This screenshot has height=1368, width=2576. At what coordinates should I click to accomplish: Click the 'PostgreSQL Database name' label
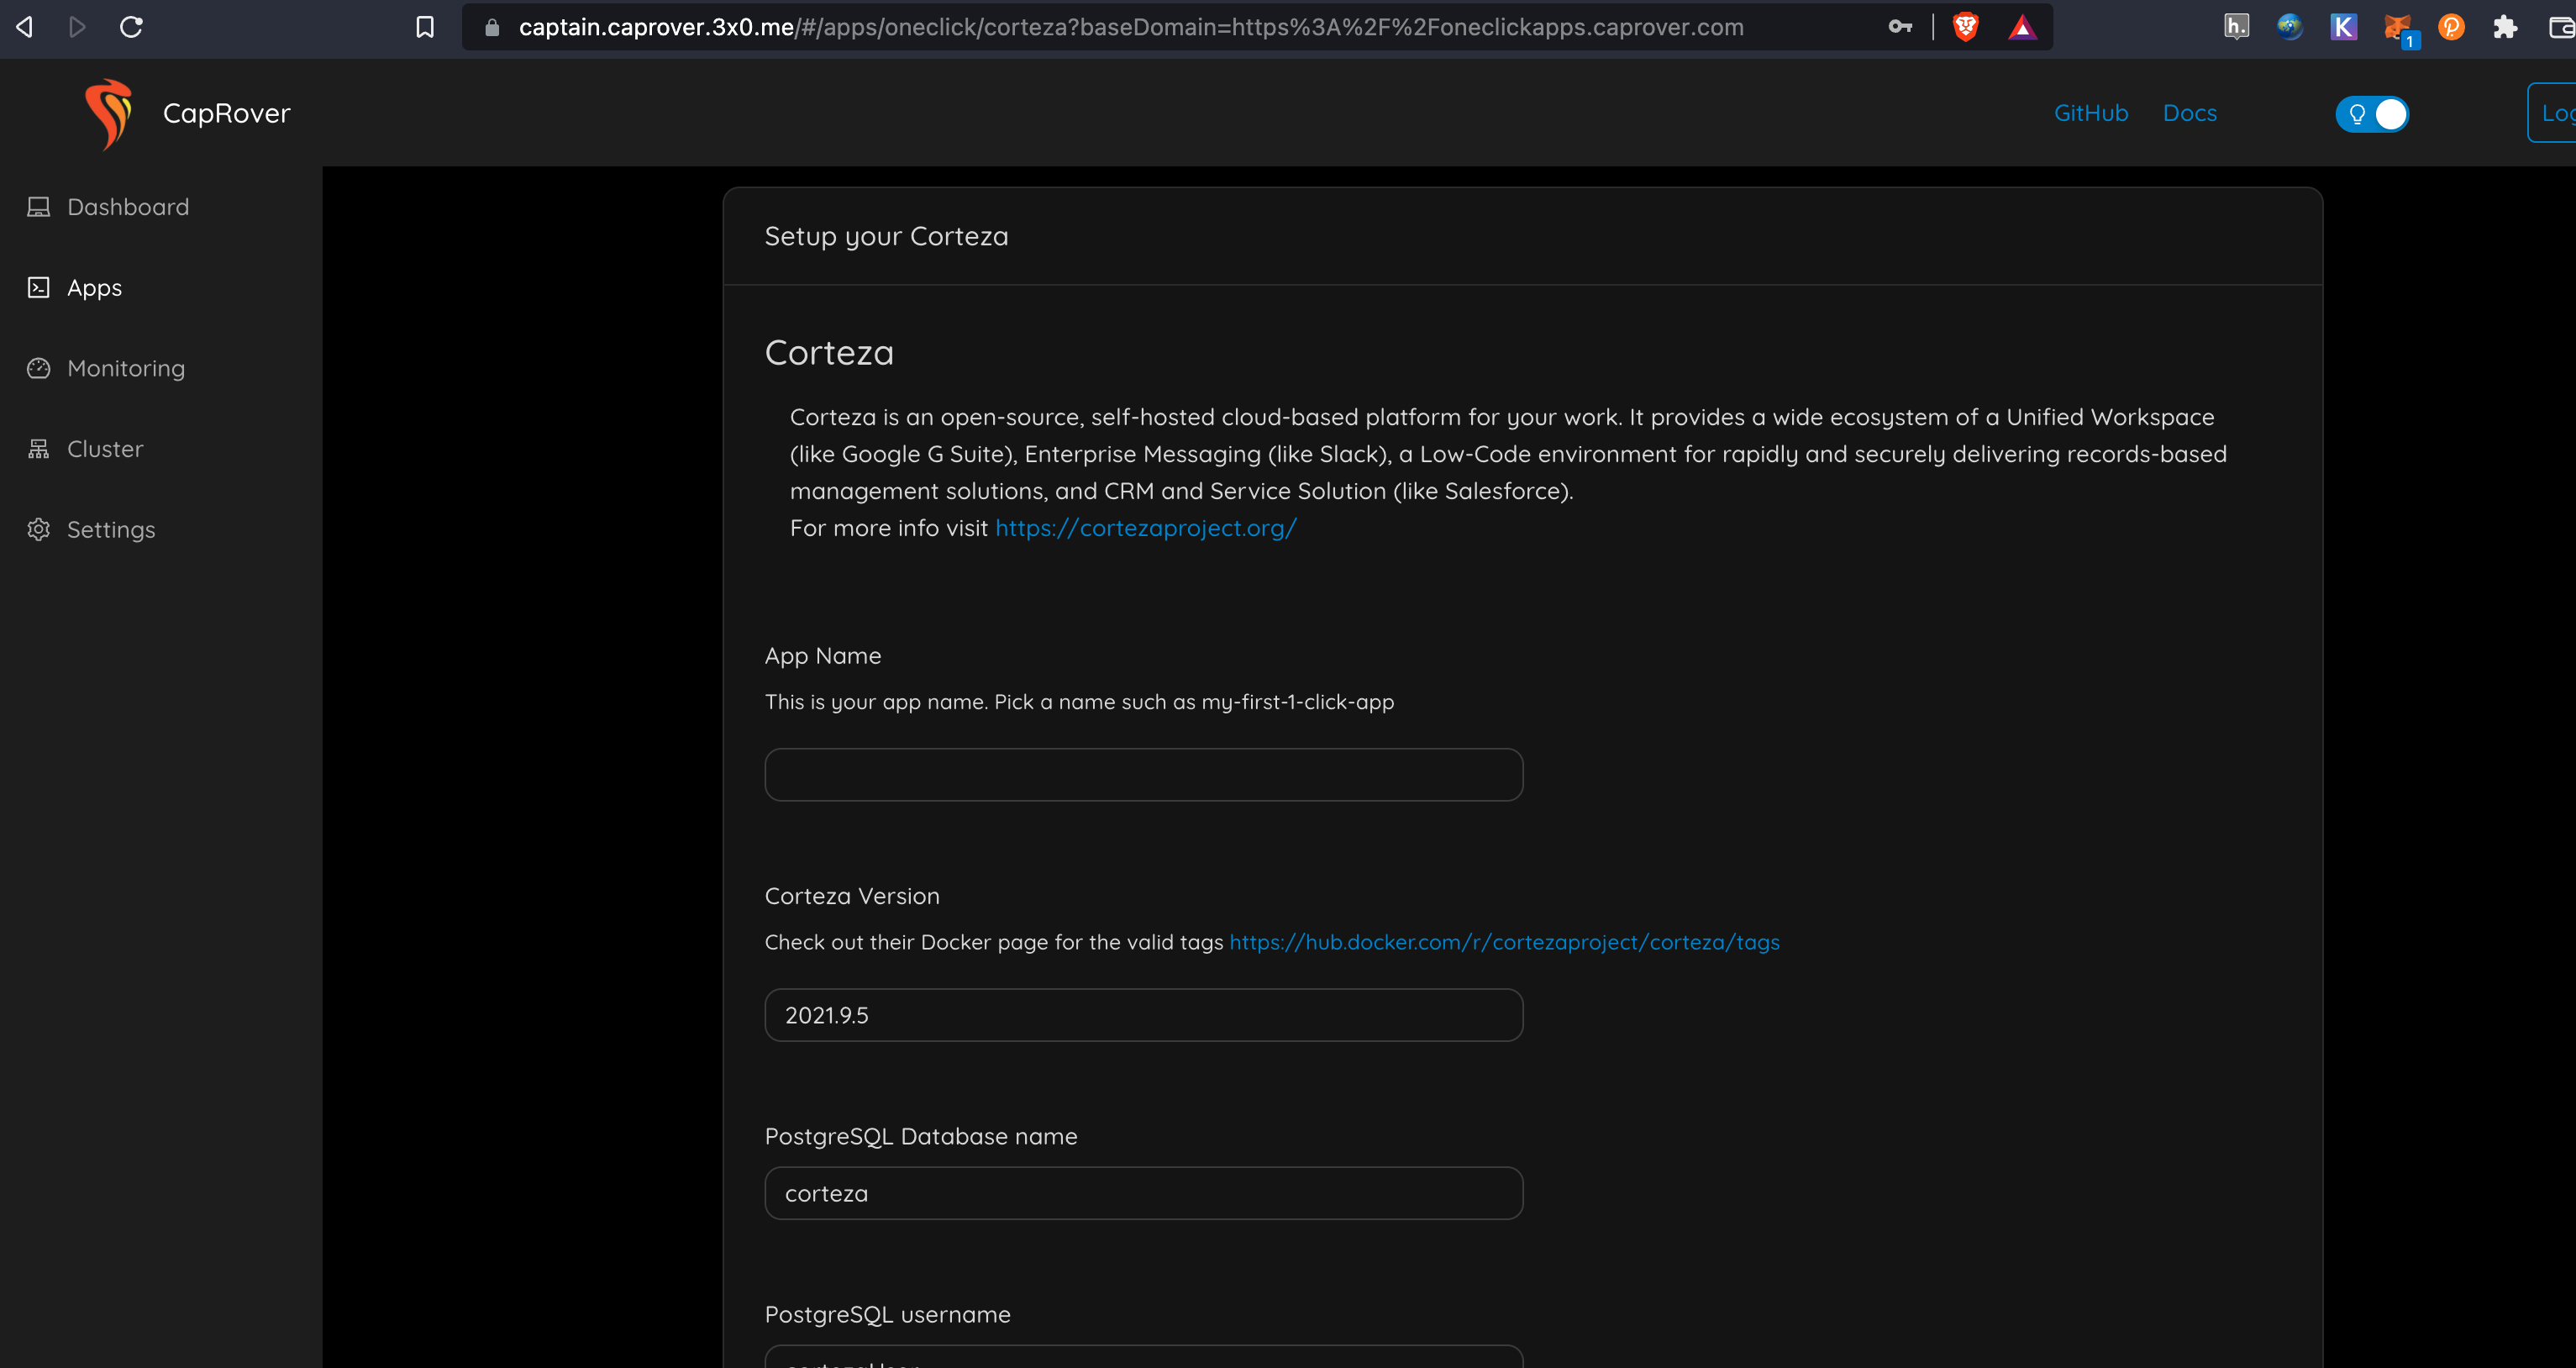tap(921, 1137)
